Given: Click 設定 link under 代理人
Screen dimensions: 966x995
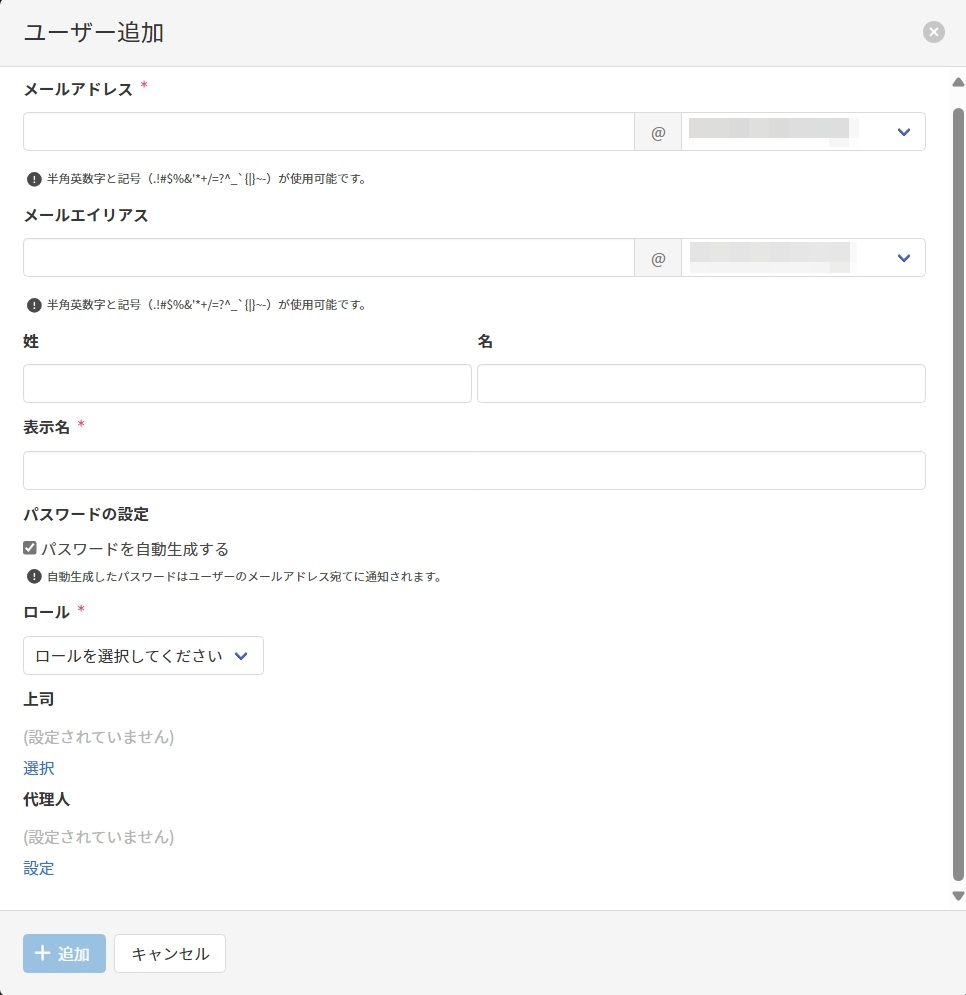Looking at the screenshot, I should [x=39, y=868].
